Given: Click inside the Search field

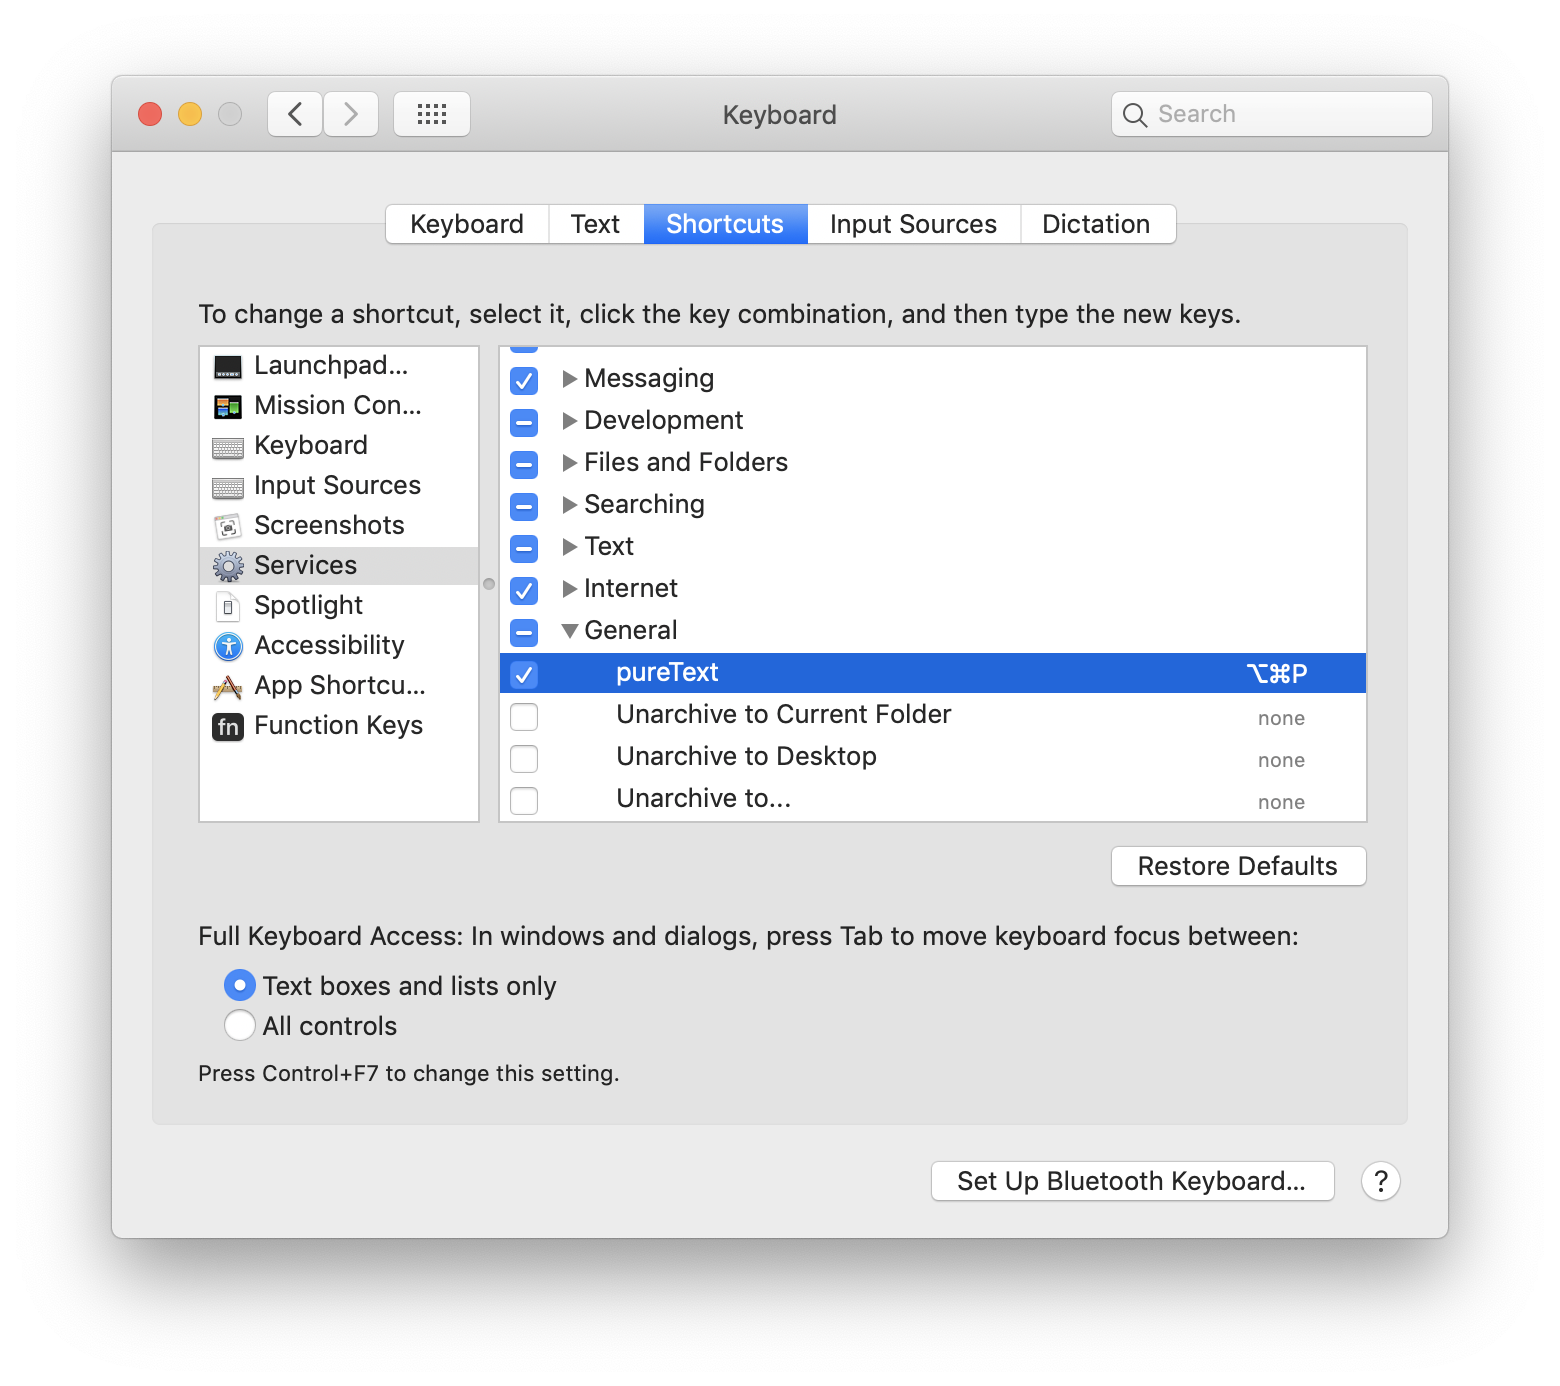Looking at the screenshot, I should tap(1270, 114).
